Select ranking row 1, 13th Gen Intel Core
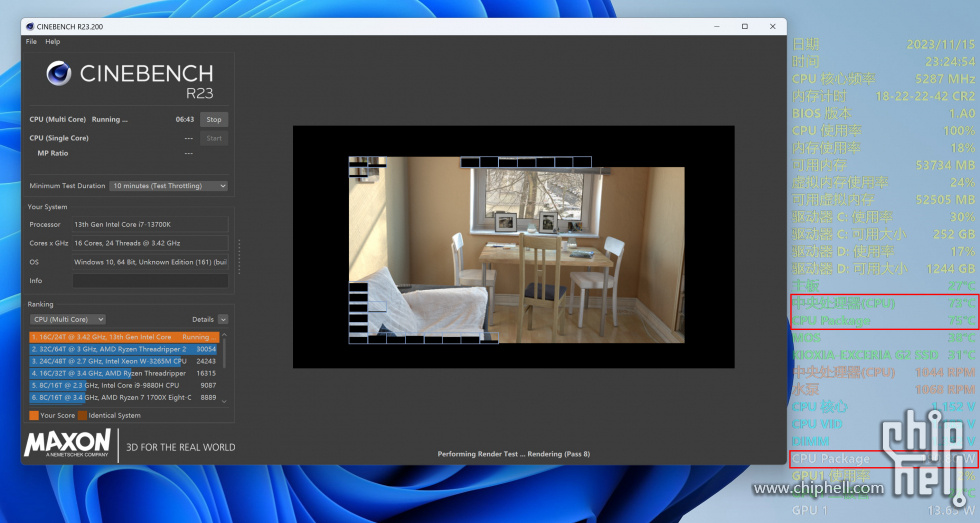The image size is (980, 523). pyautogui.click(x=124, y=337)
